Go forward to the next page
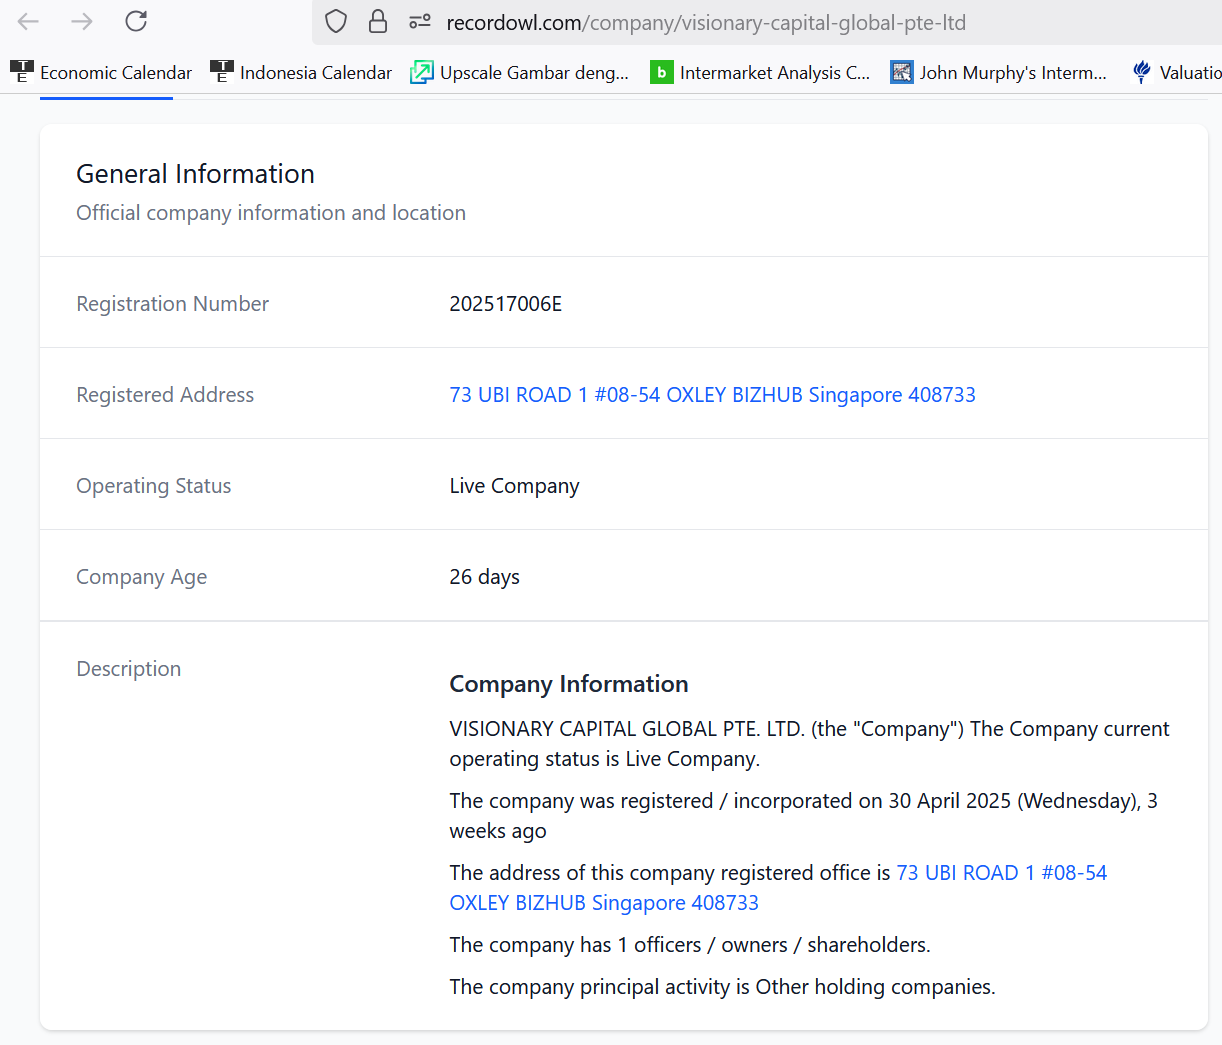This screenshot has height=1045, width=1222. (x=82, y=21)
